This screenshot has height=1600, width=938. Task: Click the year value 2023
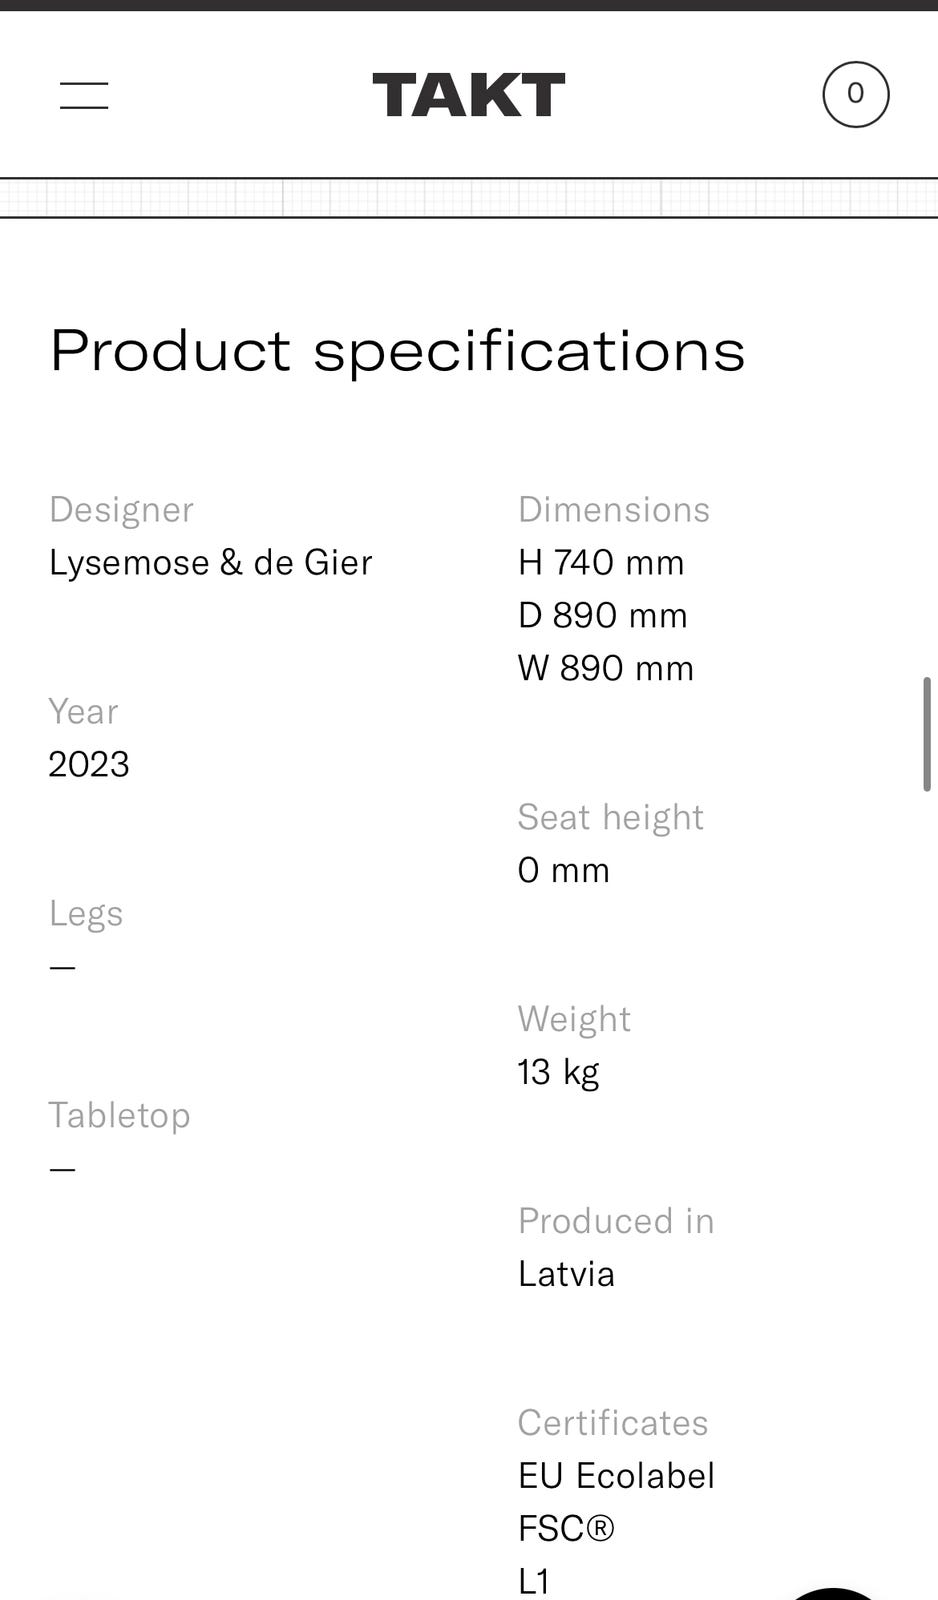pyautogui.click(x=89, y=765)
